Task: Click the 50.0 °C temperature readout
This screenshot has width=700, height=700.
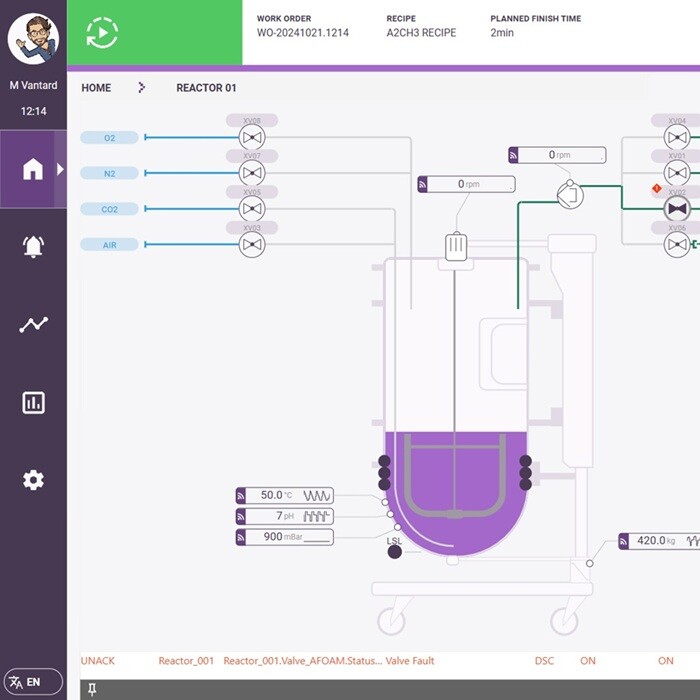Action: (284, 495)
